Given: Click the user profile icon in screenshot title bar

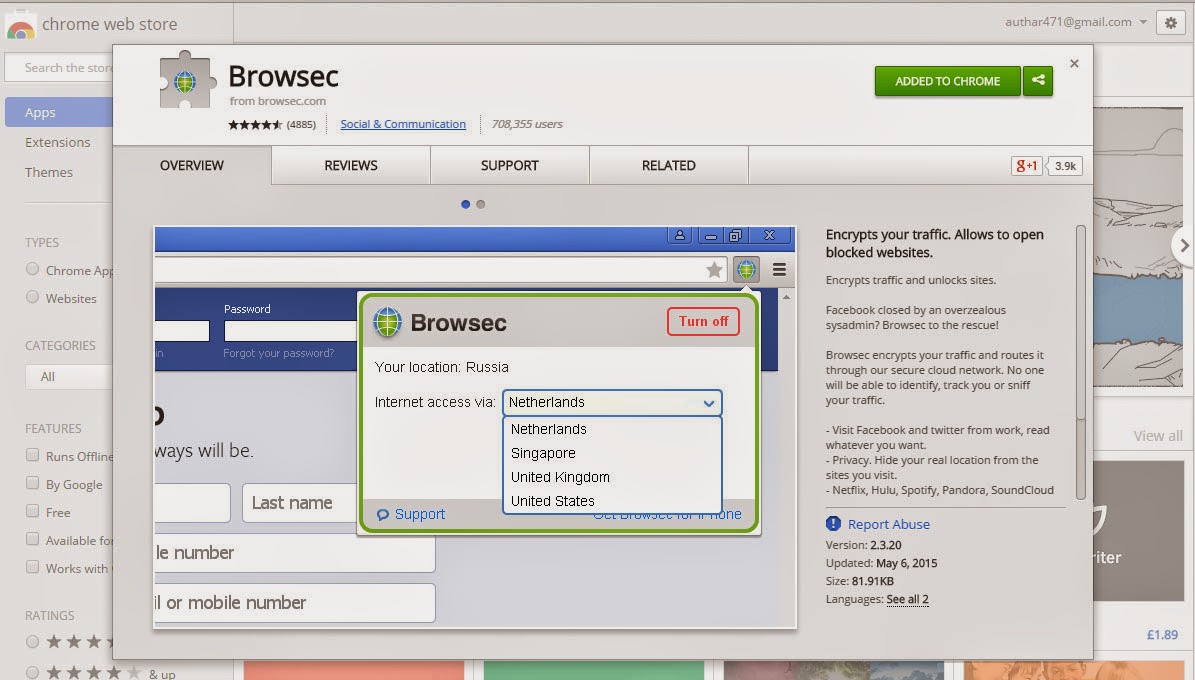Looking at the screenshot, I should pyautogui.click(x=679, y=235).
